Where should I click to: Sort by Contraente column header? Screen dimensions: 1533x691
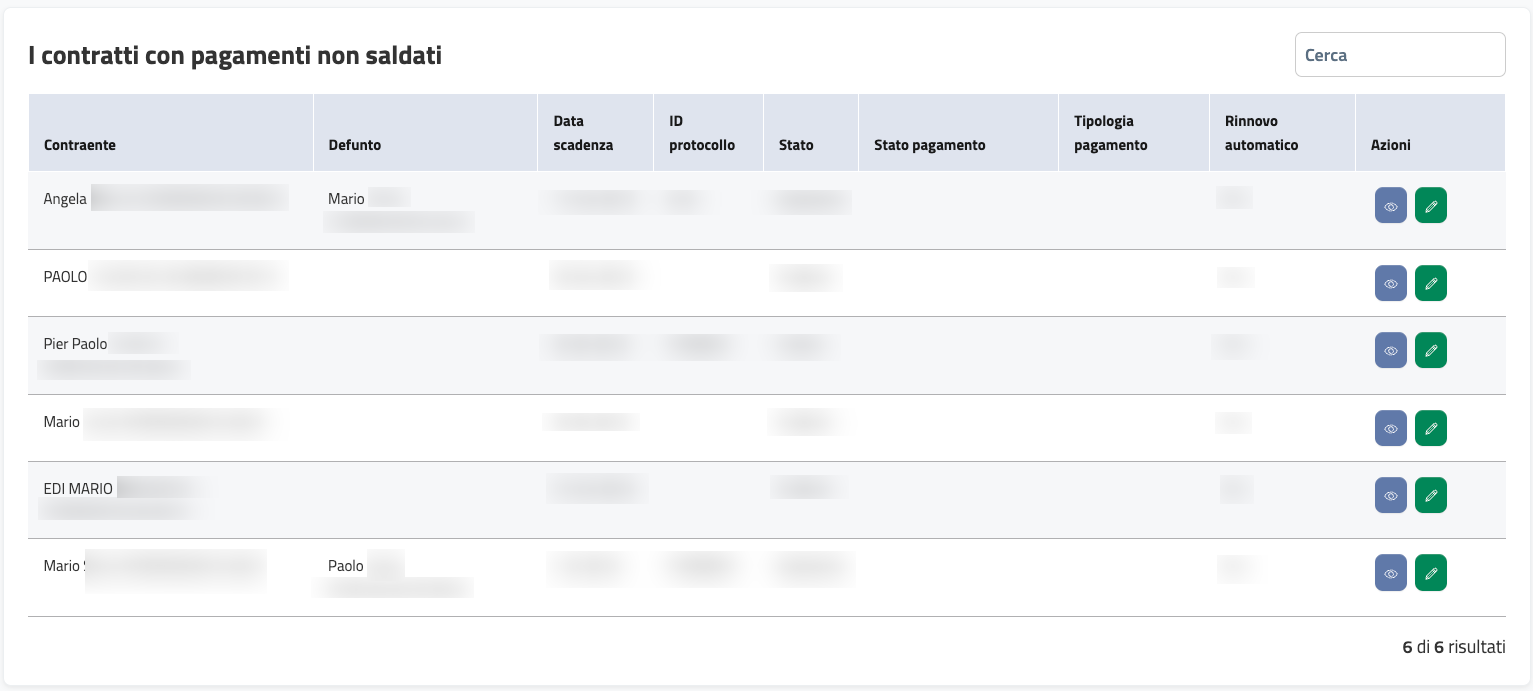pyautogui.click(x=80, y=145)
